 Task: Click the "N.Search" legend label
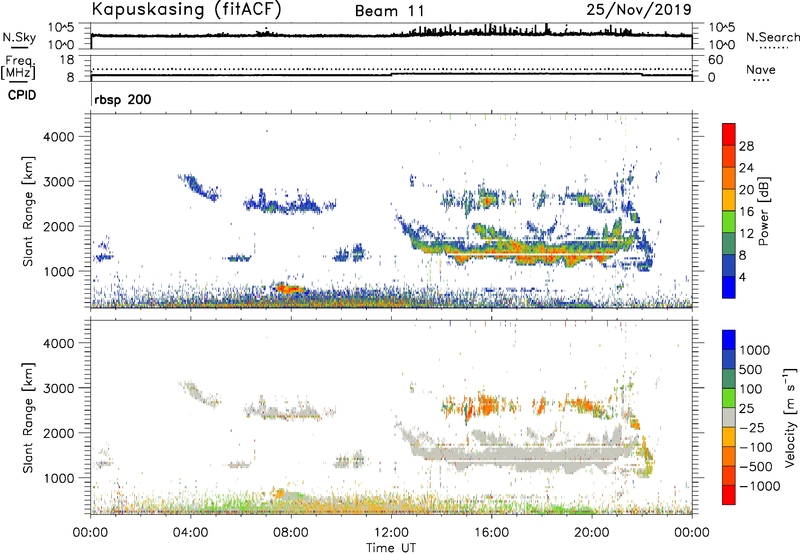click(x=772, y=37)
